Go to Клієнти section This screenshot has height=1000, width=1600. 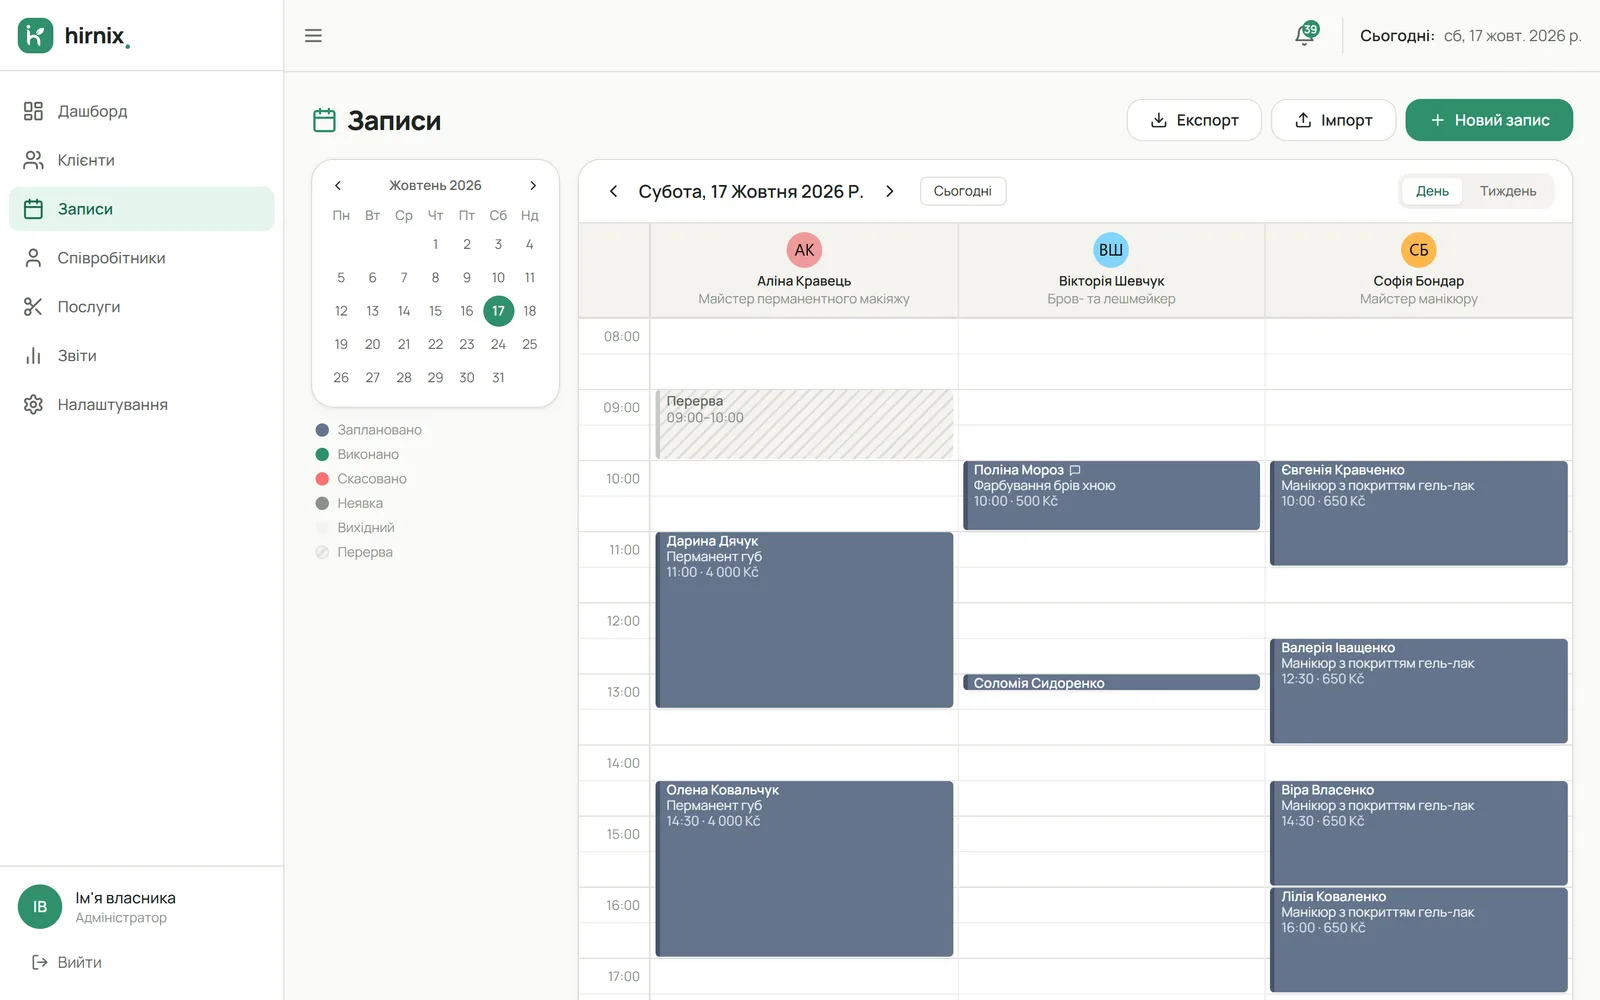pos(142,160)
